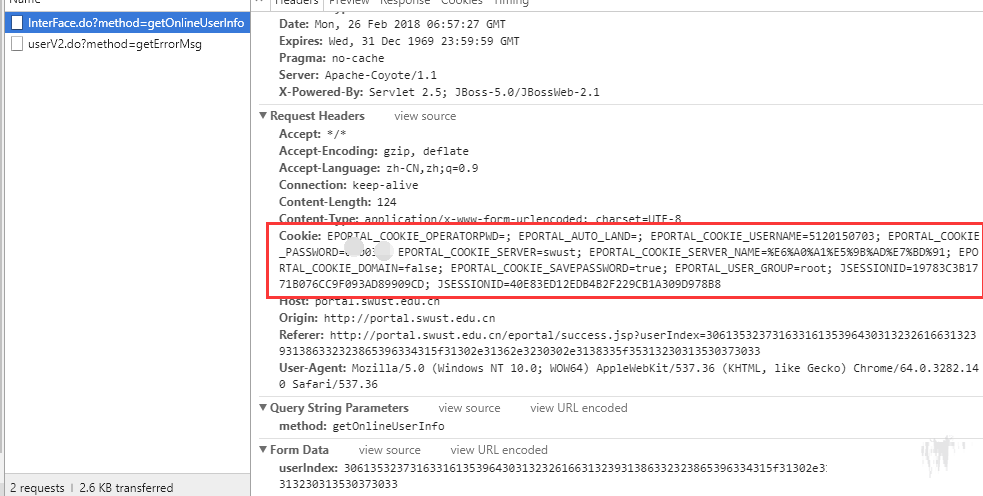This screenshot has height=496, width=983.
Task: Click the file icon beside InterFace.do request
Action: [x=16, y=22]
